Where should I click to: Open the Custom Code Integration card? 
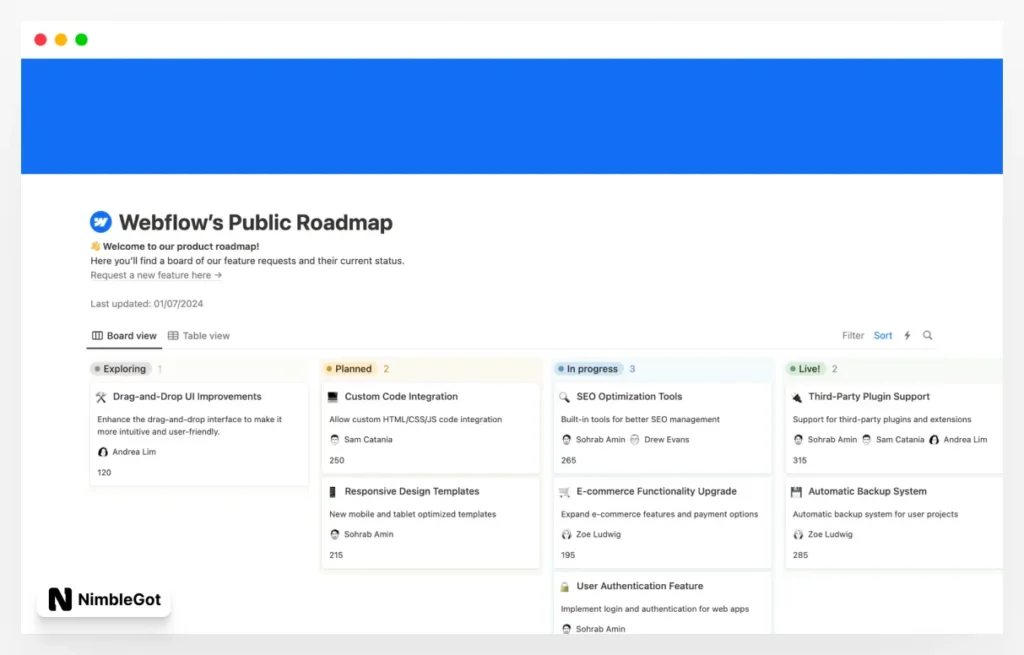[x=401, y=397]
